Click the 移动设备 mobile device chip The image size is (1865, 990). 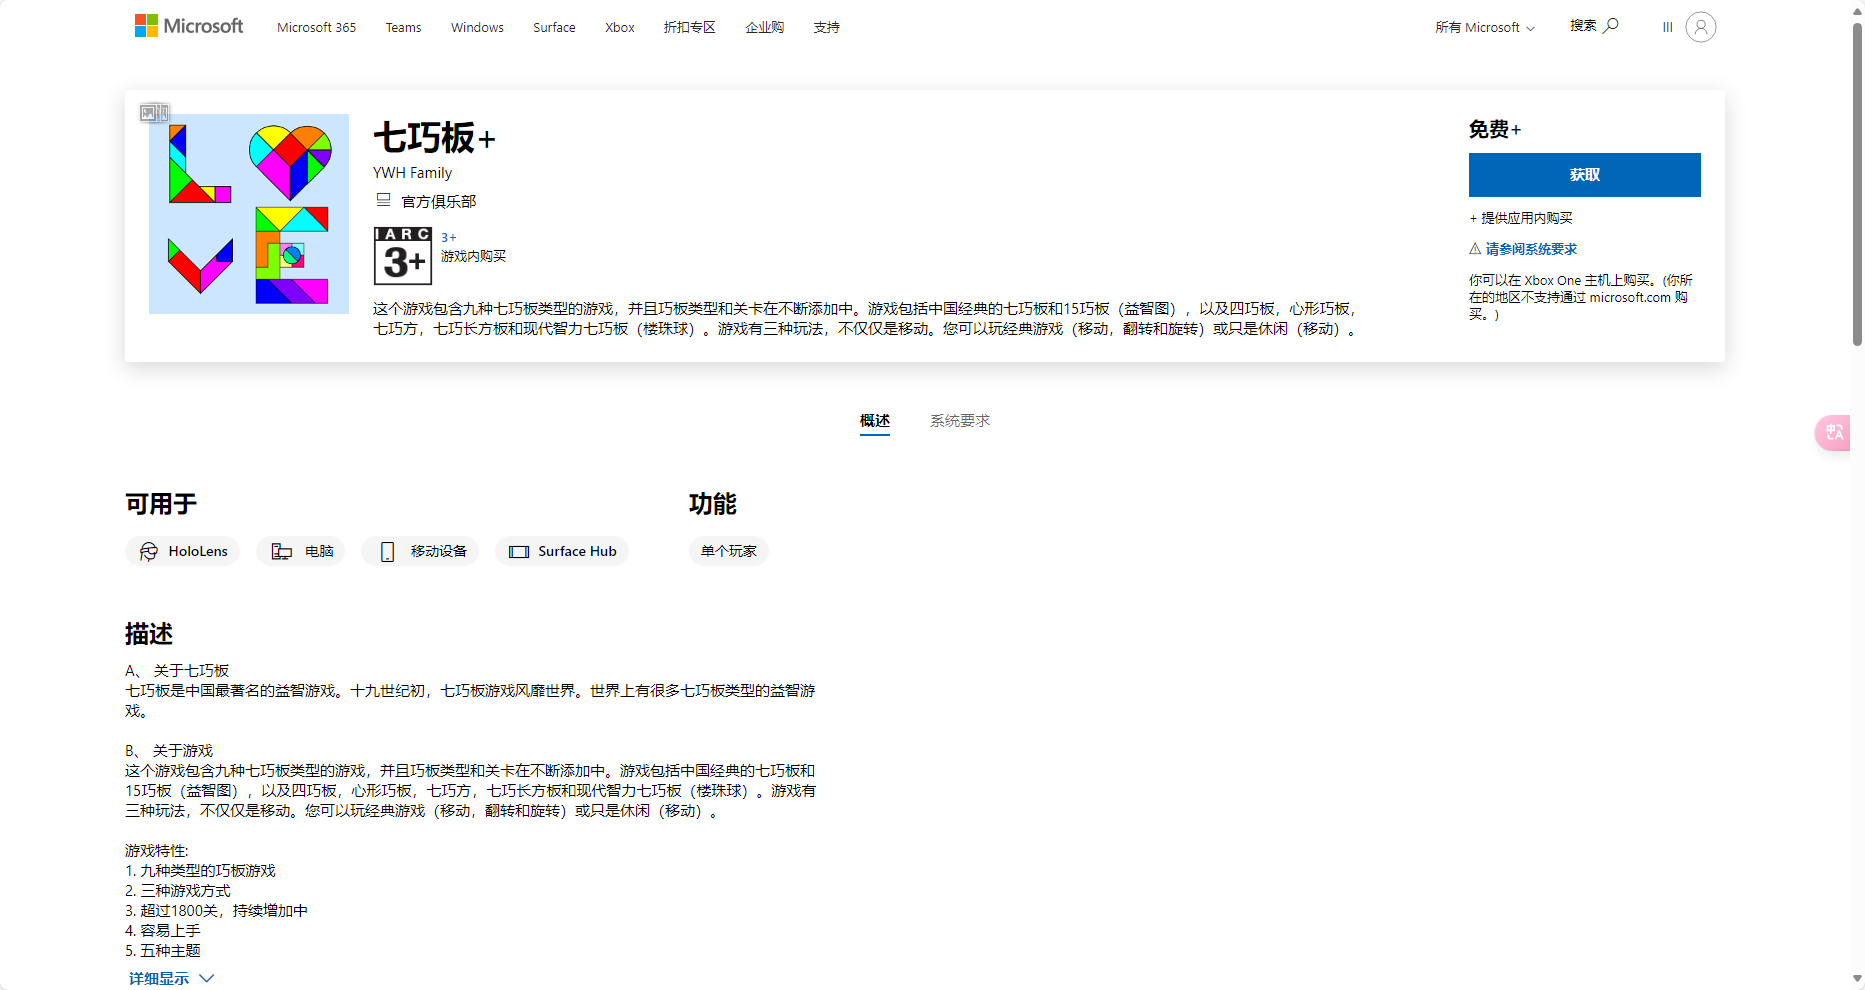click(x=420, y=551)
